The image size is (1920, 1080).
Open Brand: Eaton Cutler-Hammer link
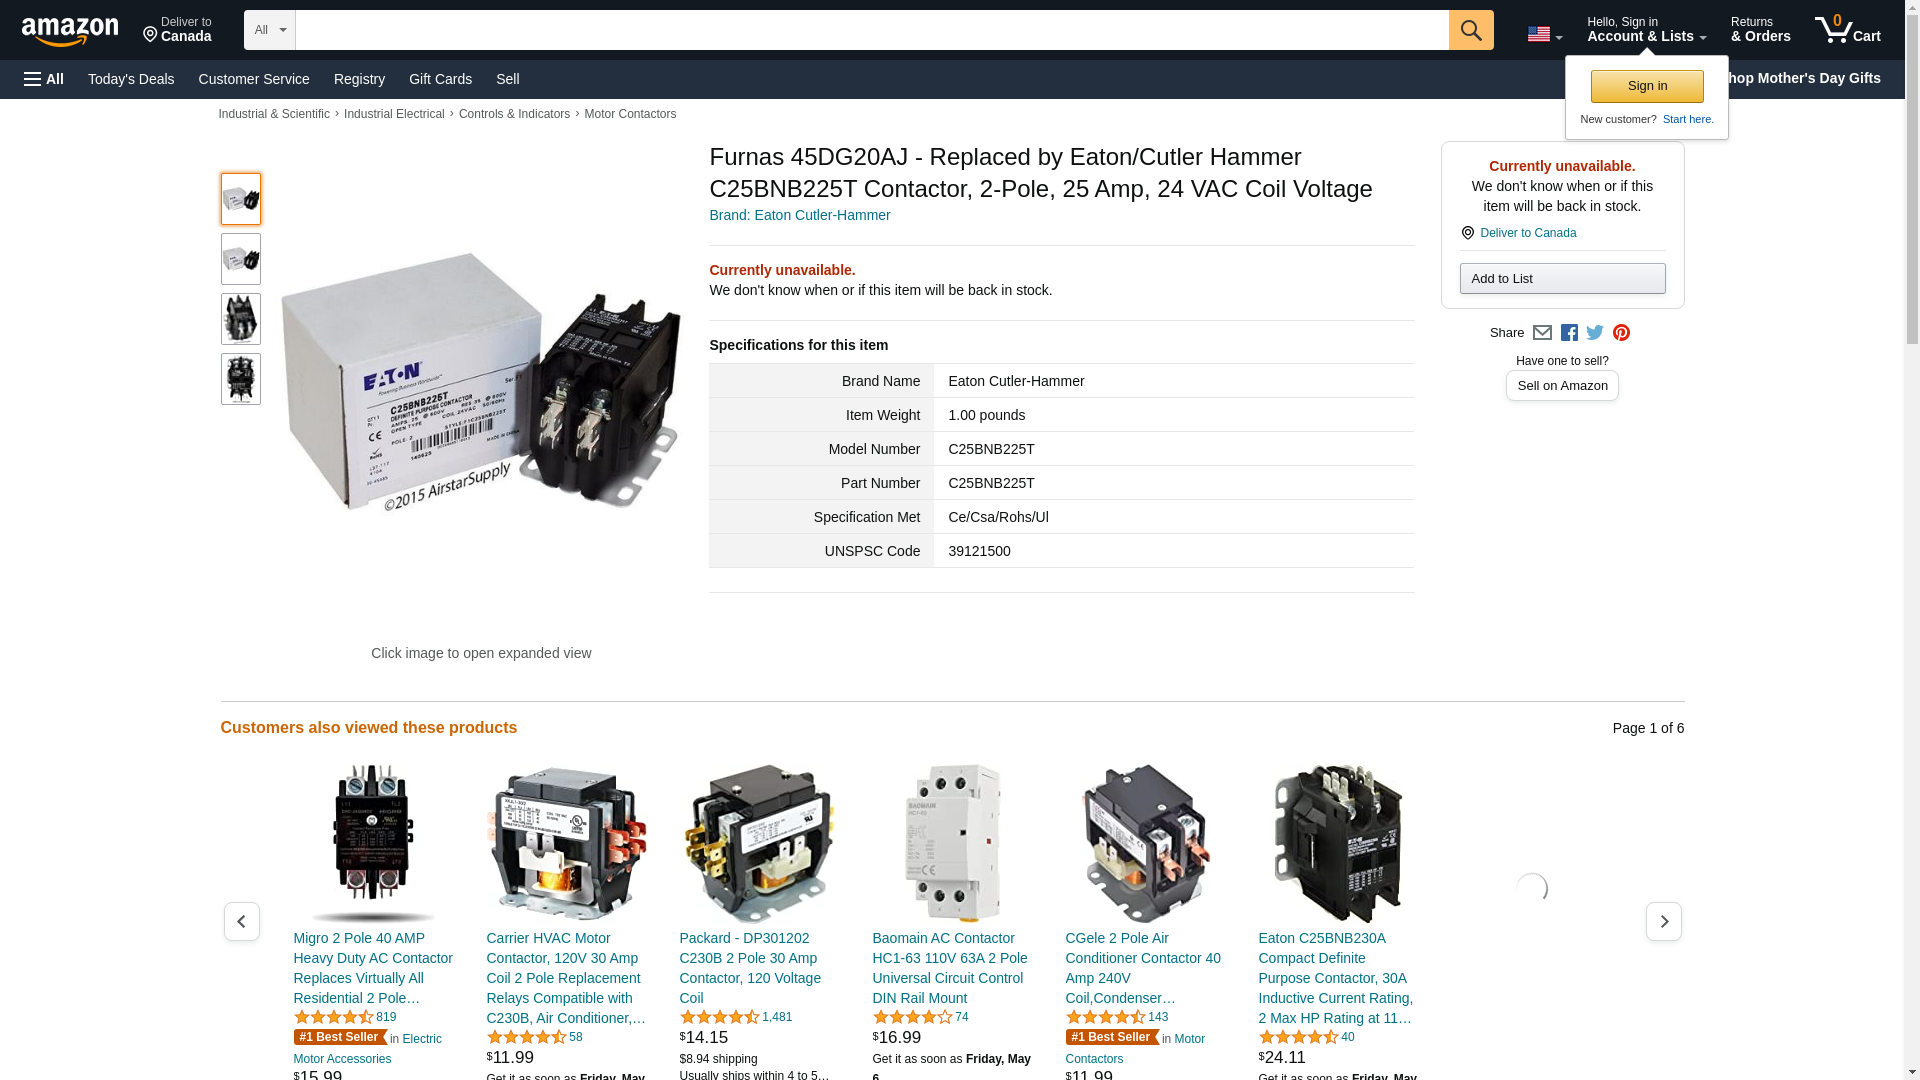coord(799,215)
